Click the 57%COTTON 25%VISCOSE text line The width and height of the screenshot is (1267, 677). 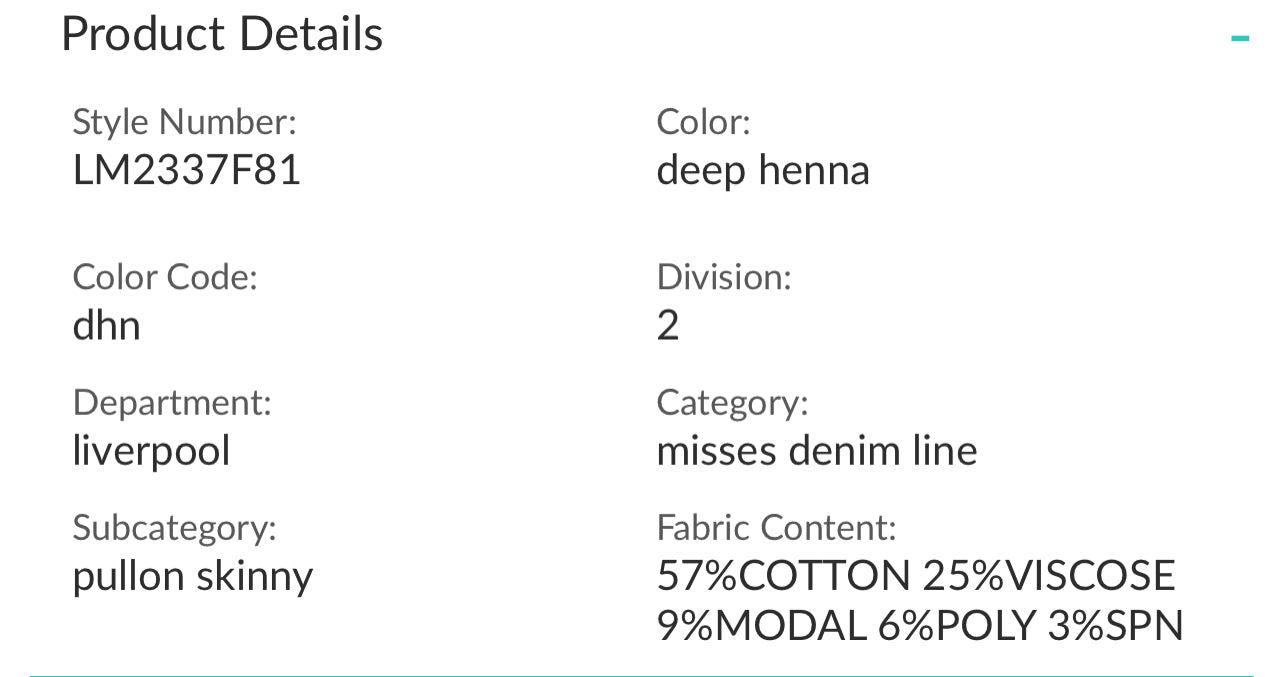point(916,576)
